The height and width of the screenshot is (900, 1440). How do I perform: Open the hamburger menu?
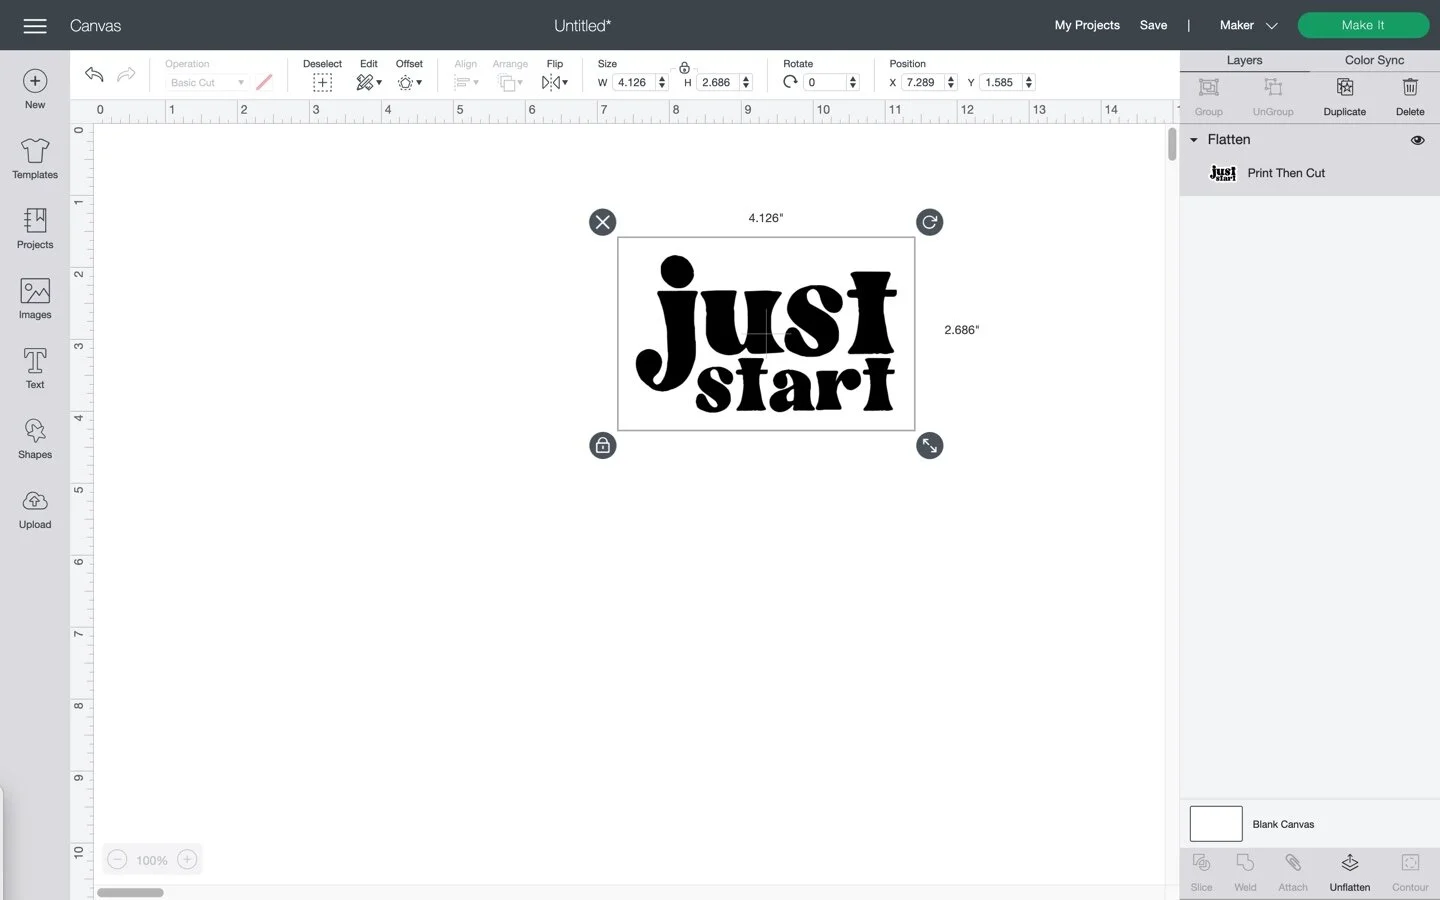point(34,25)
